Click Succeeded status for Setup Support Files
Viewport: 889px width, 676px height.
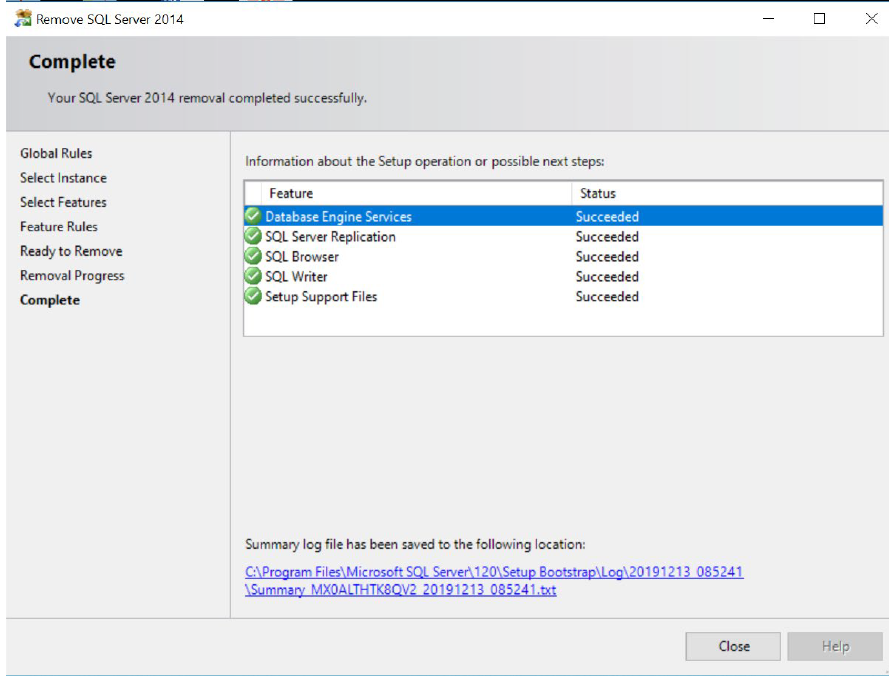coord(607,296)
